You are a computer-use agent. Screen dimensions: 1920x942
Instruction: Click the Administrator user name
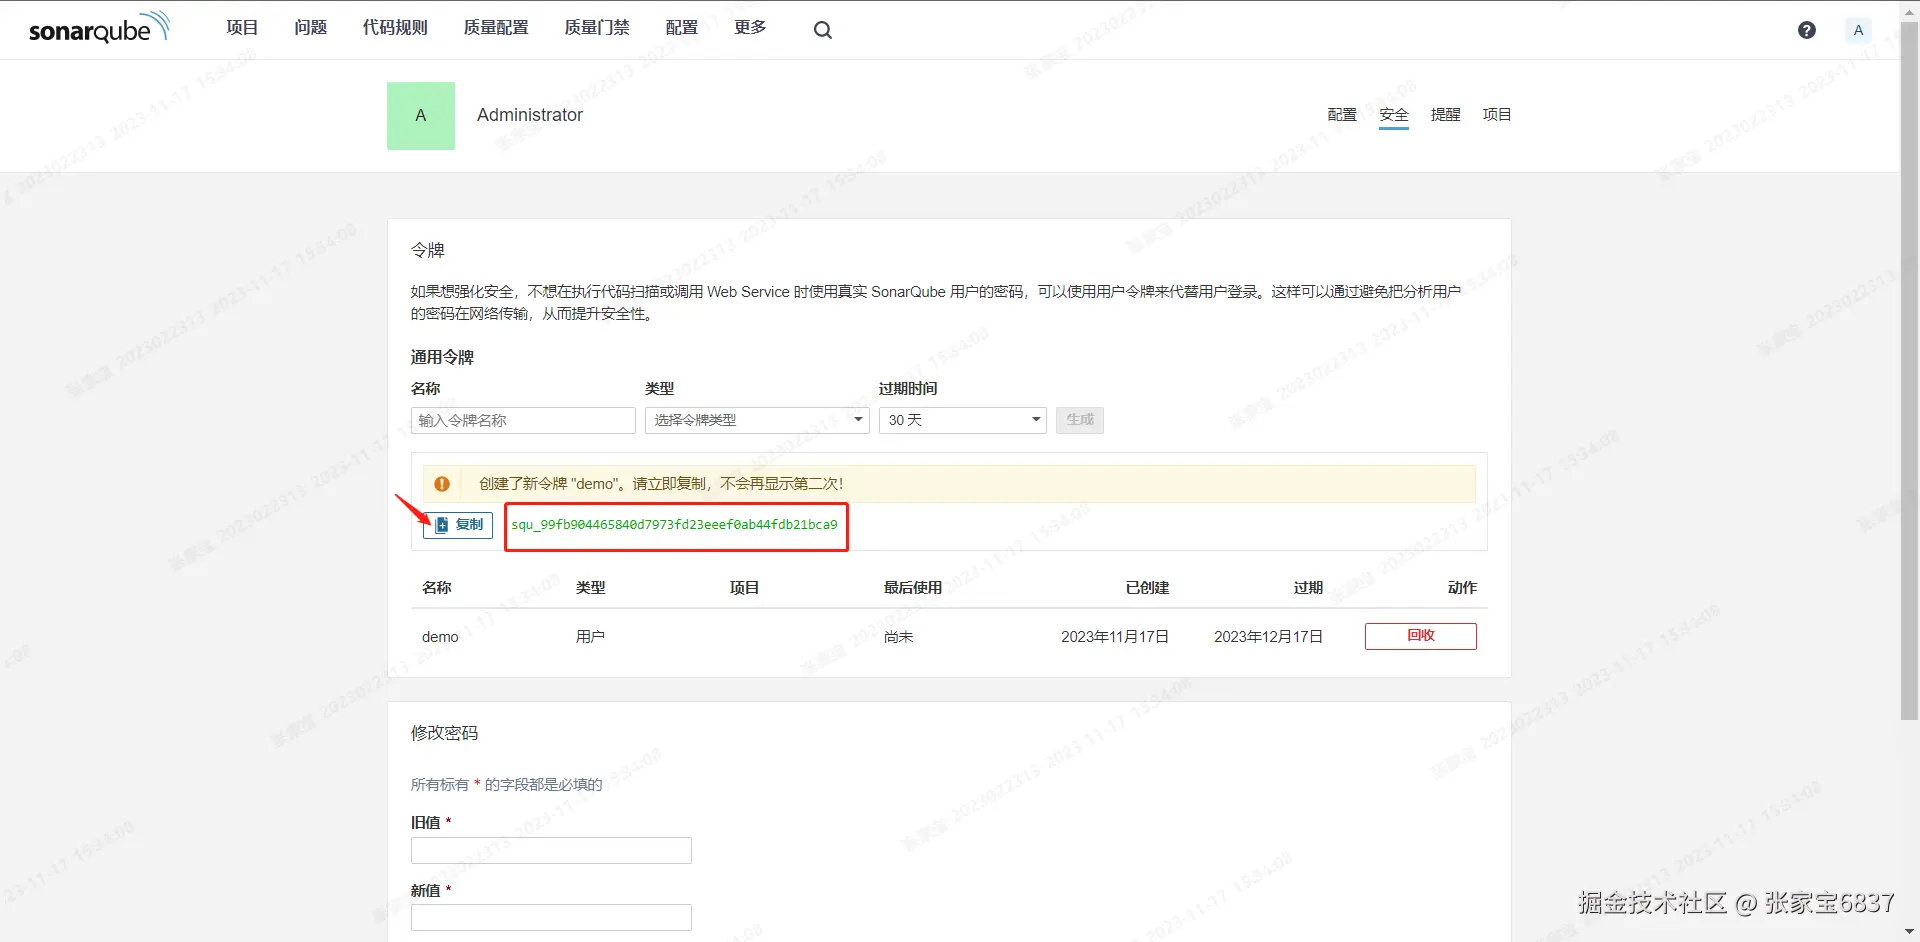[x=530, y=115]
